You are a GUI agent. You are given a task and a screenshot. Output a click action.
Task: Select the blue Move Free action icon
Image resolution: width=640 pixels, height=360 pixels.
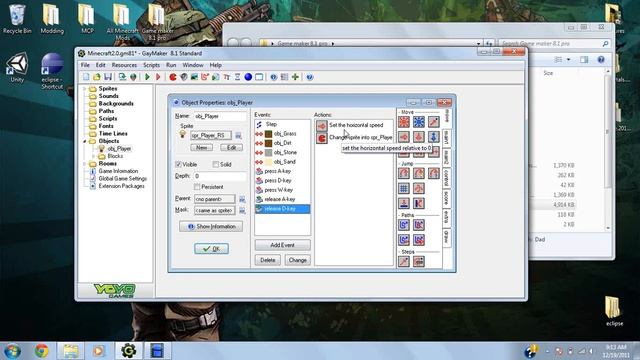coord(419,122)
